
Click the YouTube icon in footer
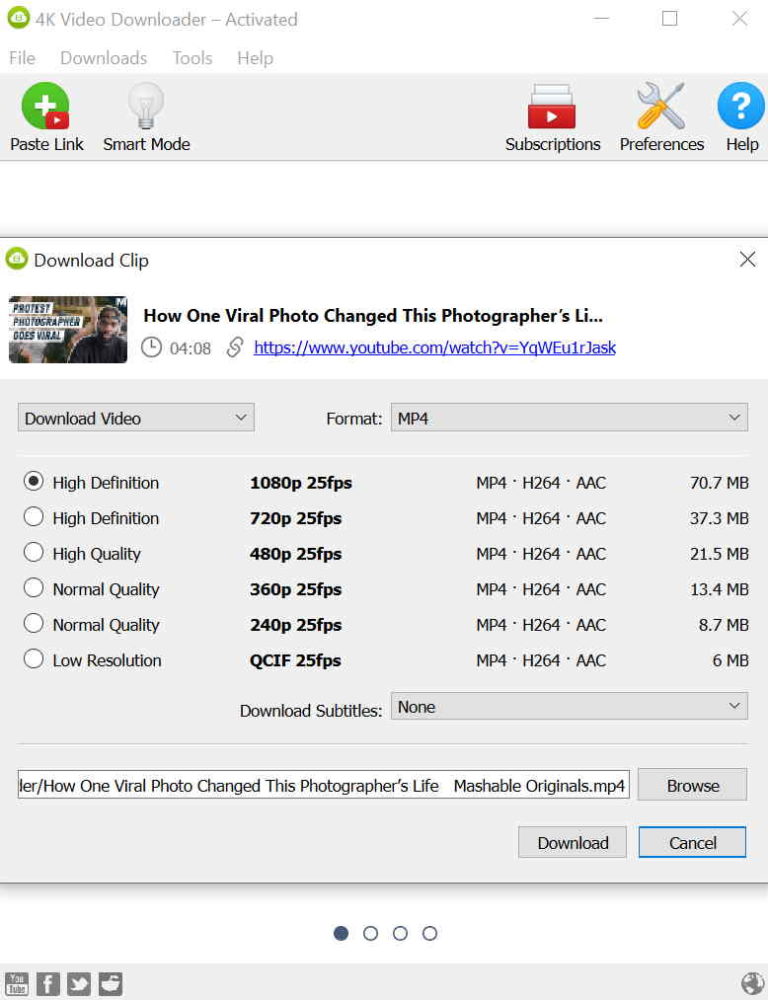tap(17, 983)
